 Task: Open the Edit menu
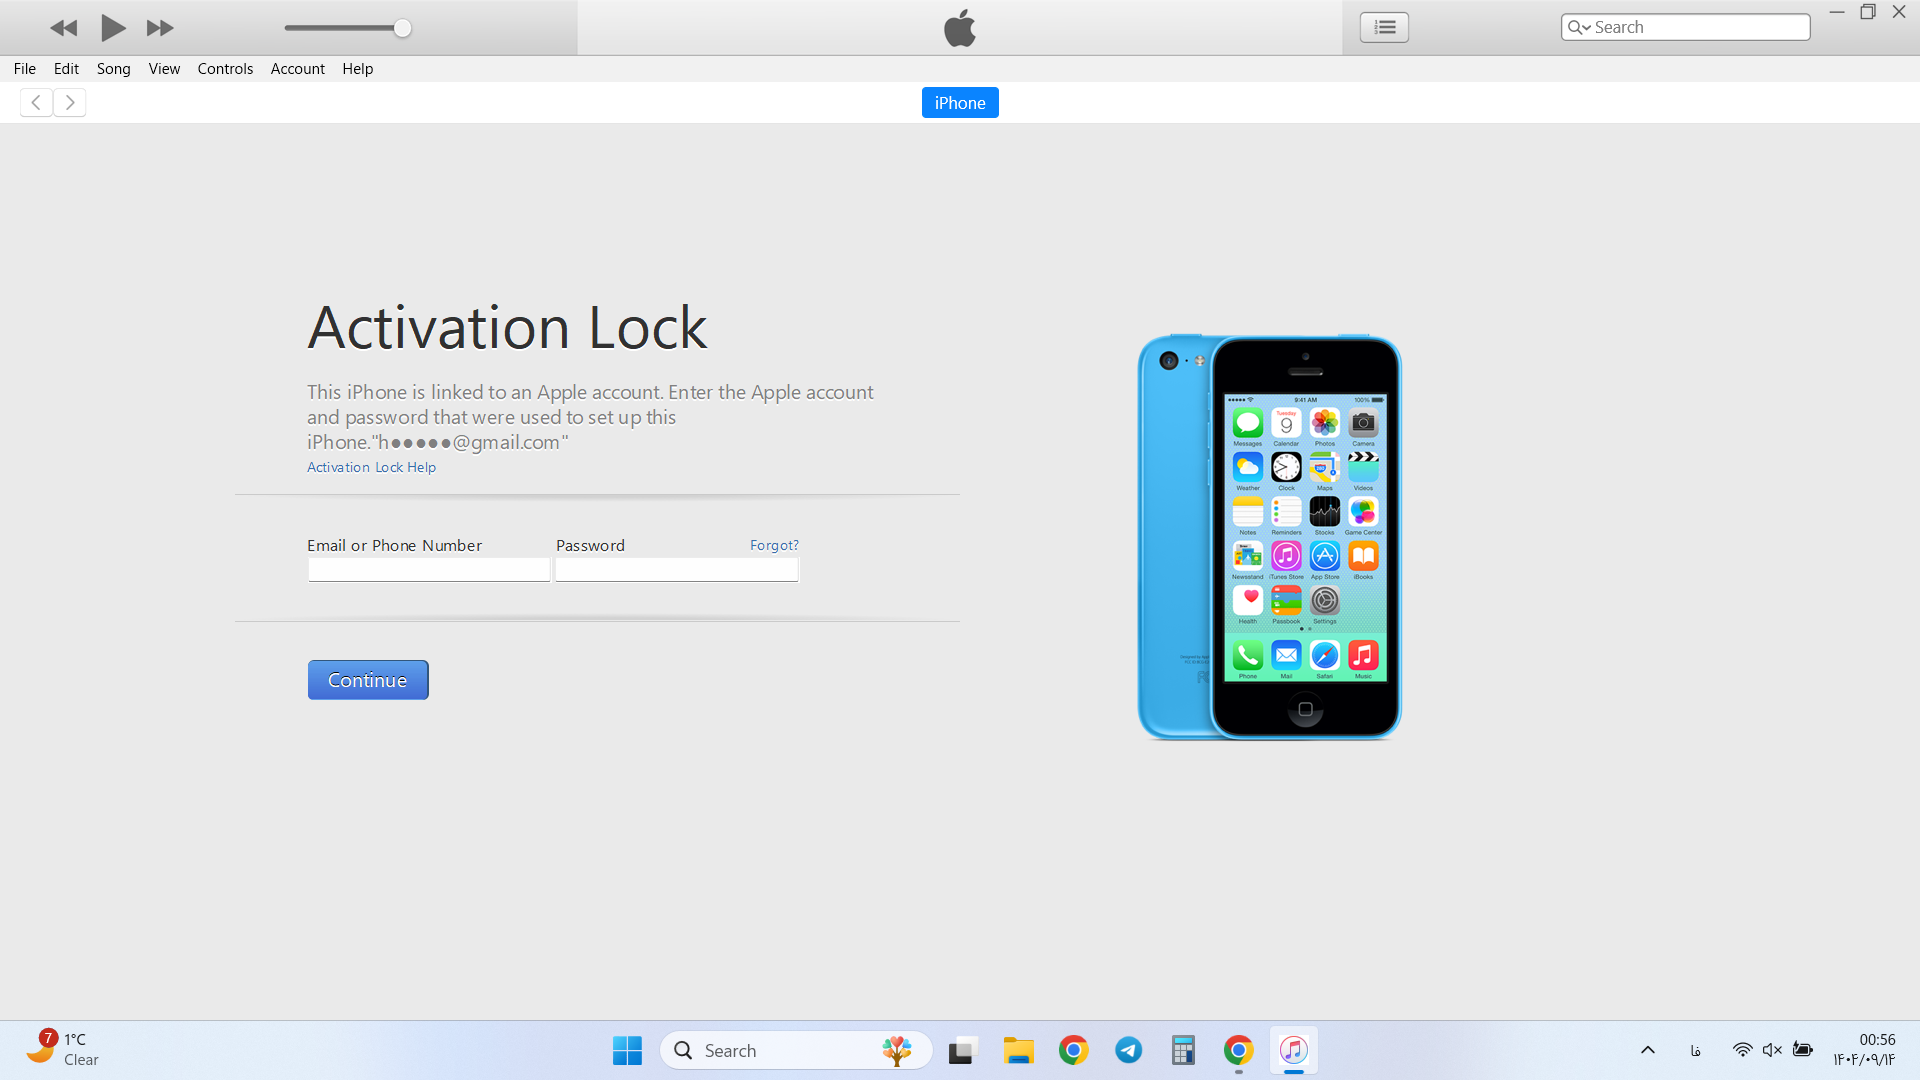pyautogui.click(x=66, y=69)
